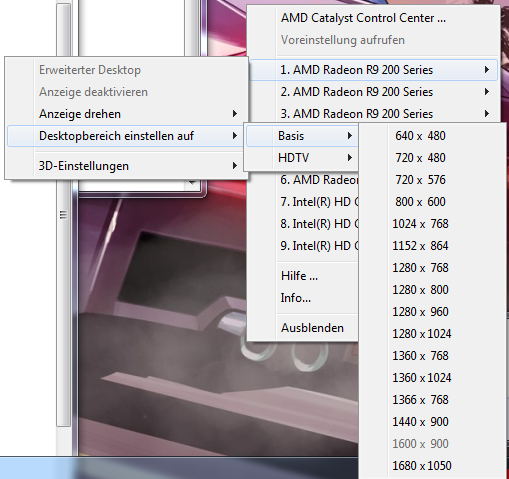
Task: Click arrow next to HDTV
Action: (x=349, y=158)
